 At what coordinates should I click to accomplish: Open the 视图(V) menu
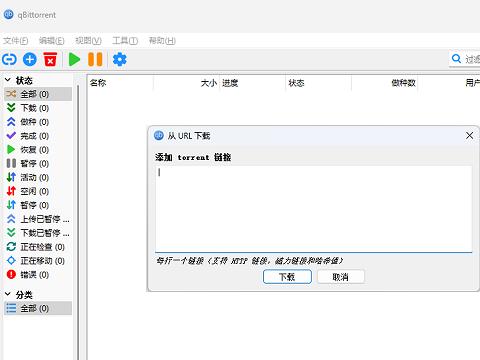pos(88,41)
